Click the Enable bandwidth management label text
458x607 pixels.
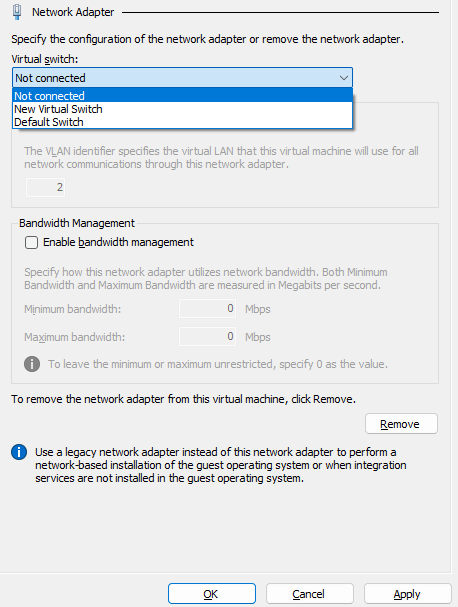pyautogui.click(x=118, y=242)
